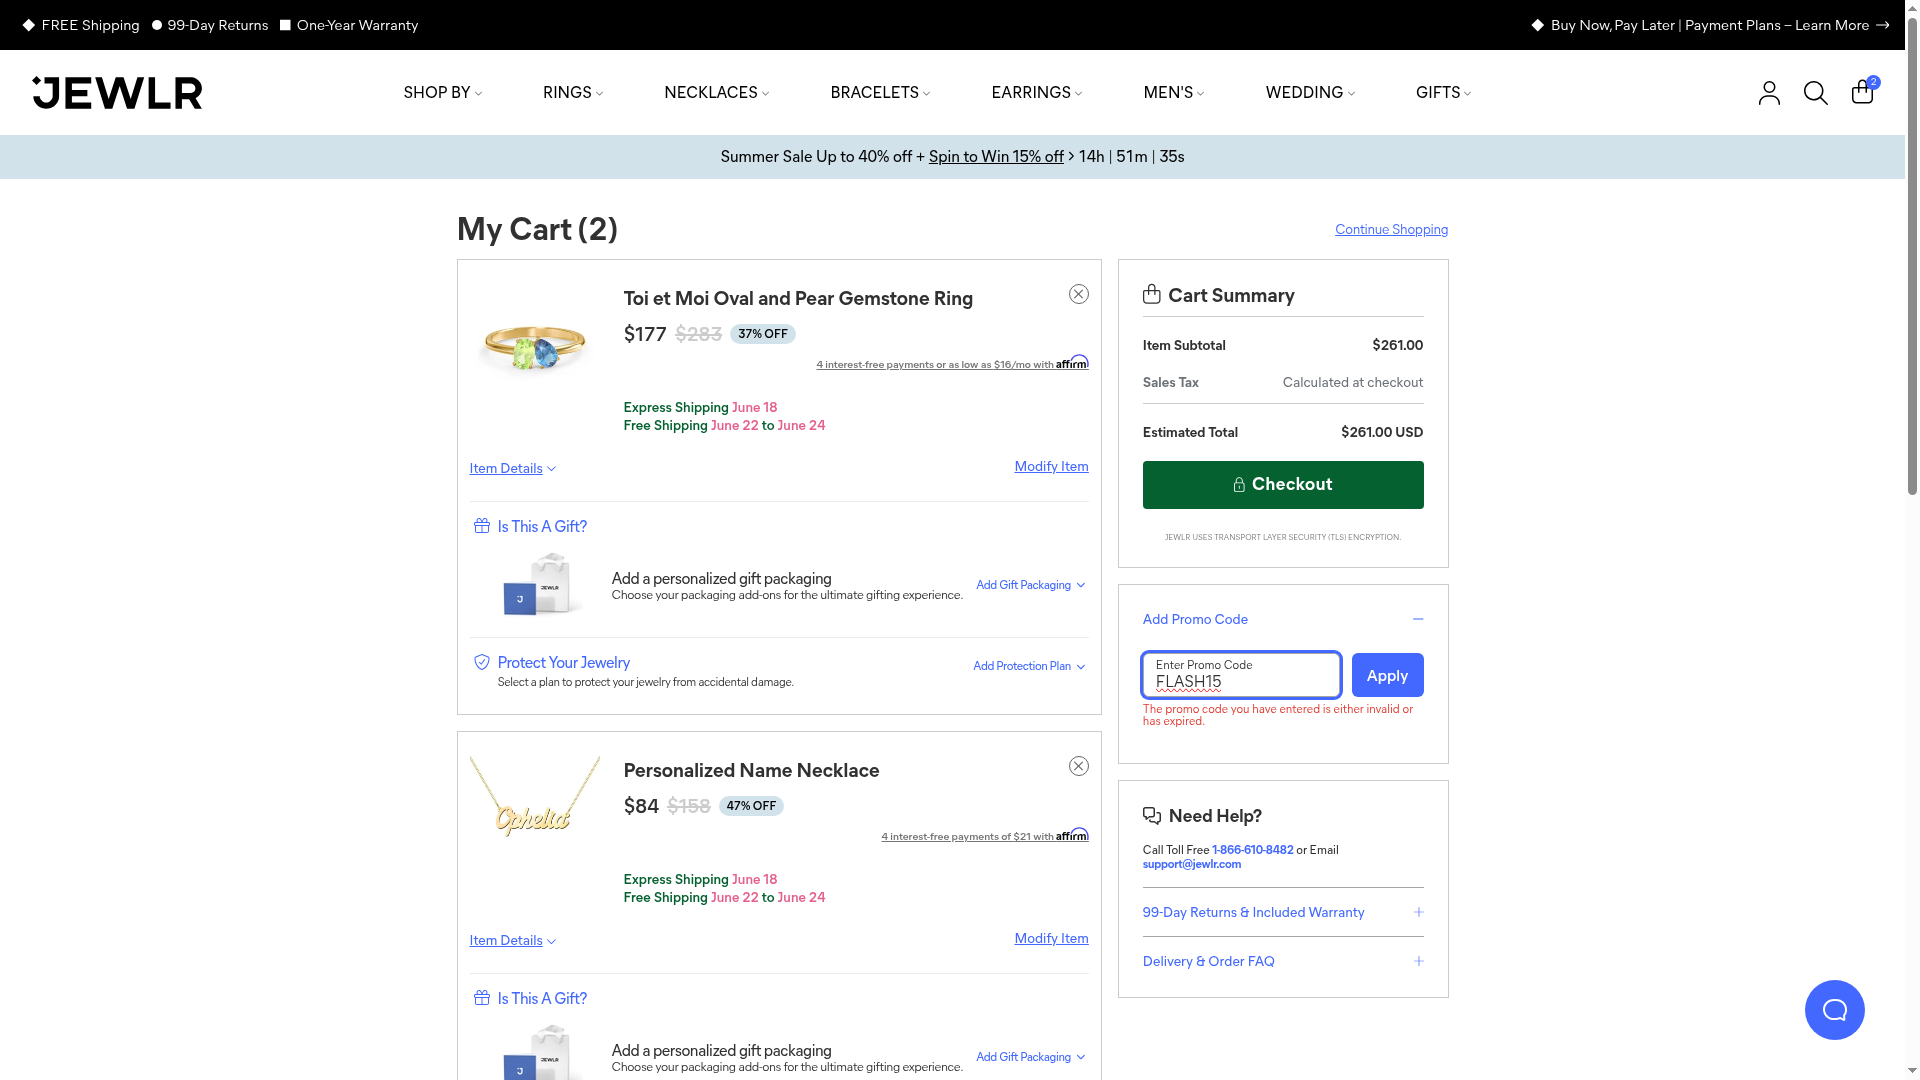Expand Add Gift Packaging for the necklace
The width and height of the screenshot is (1920, 1080).
click(1031, 1057)
